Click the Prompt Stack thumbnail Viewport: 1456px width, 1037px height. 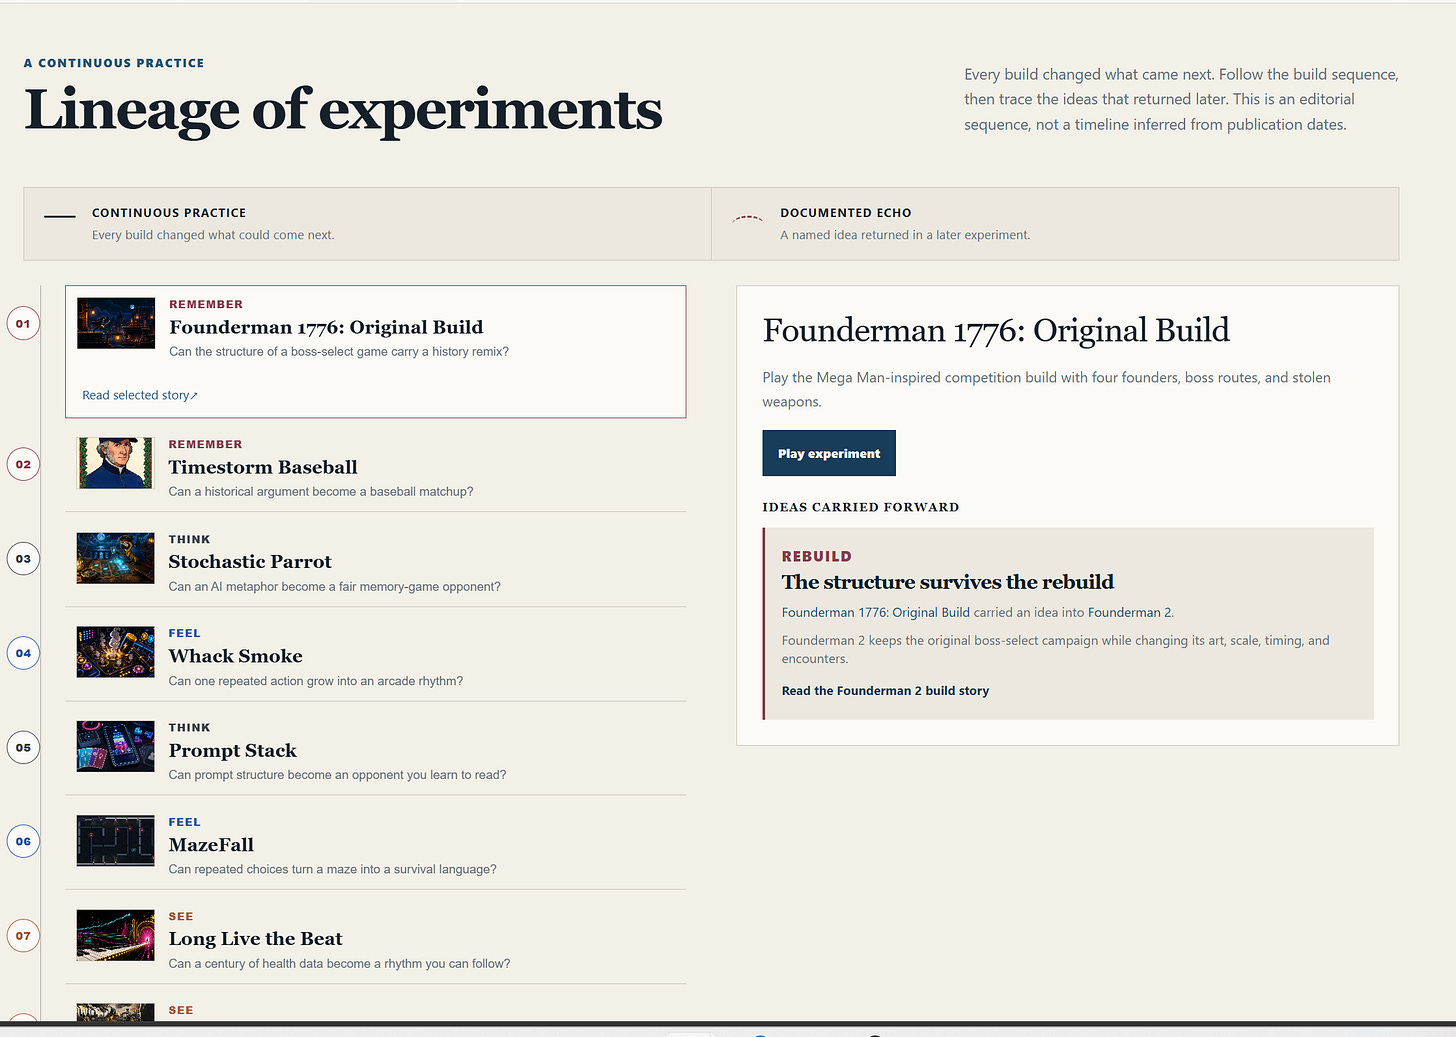(116, 746)
